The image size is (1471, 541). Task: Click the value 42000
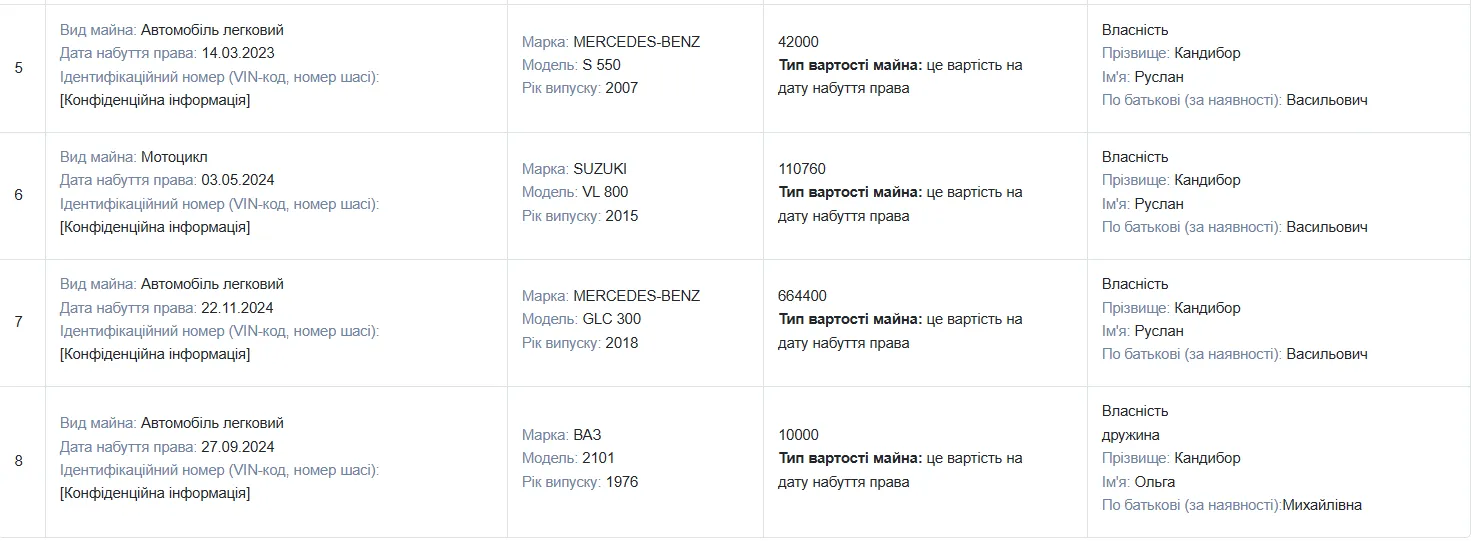[798, 42]
